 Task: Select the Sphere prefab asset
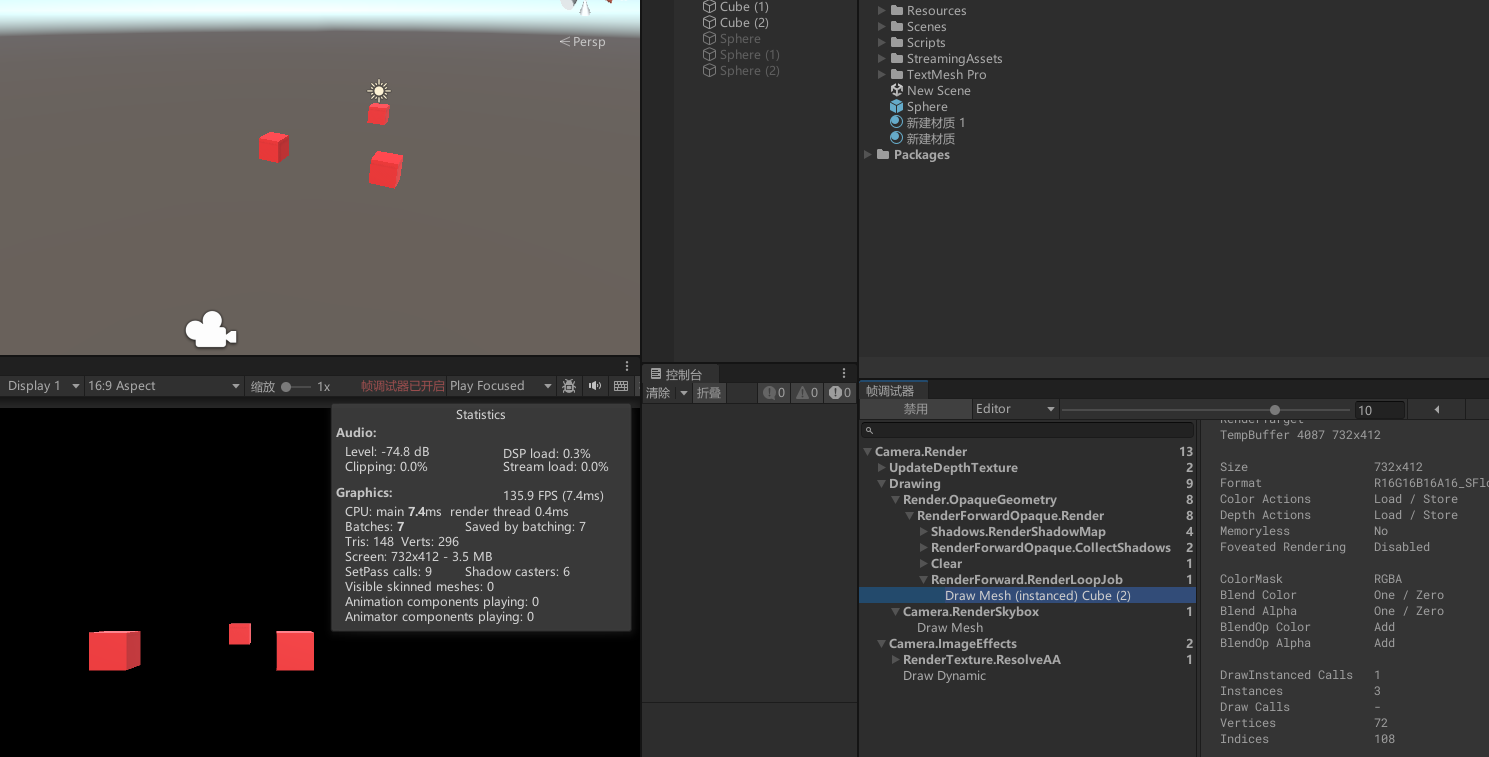point(926,107)
